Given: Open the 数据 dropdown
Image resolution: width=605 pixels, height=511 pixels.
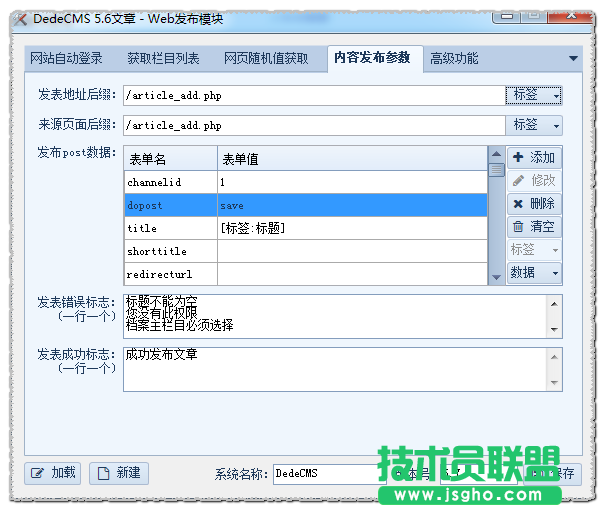Looking at the screenshot, I should [534, 273].
